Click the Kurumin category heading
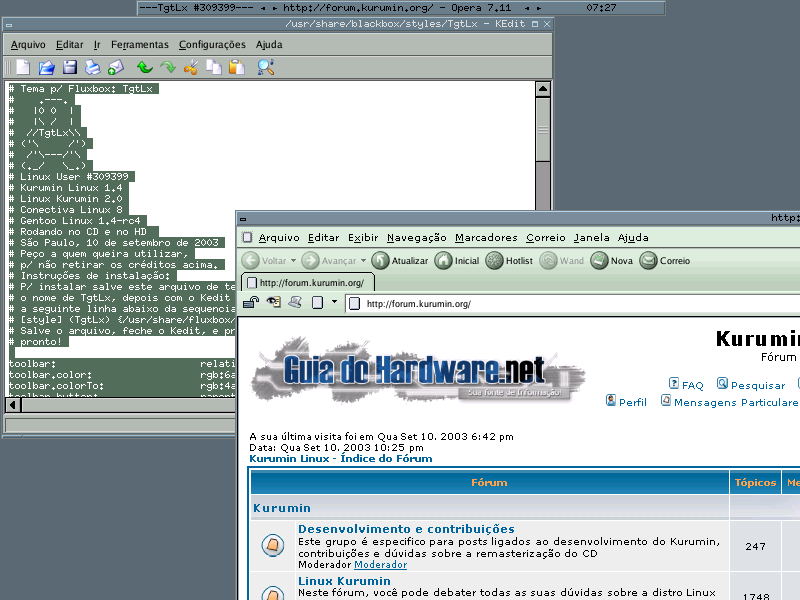The width and height of the screenshot is (800, 600). tap(282, 508)
